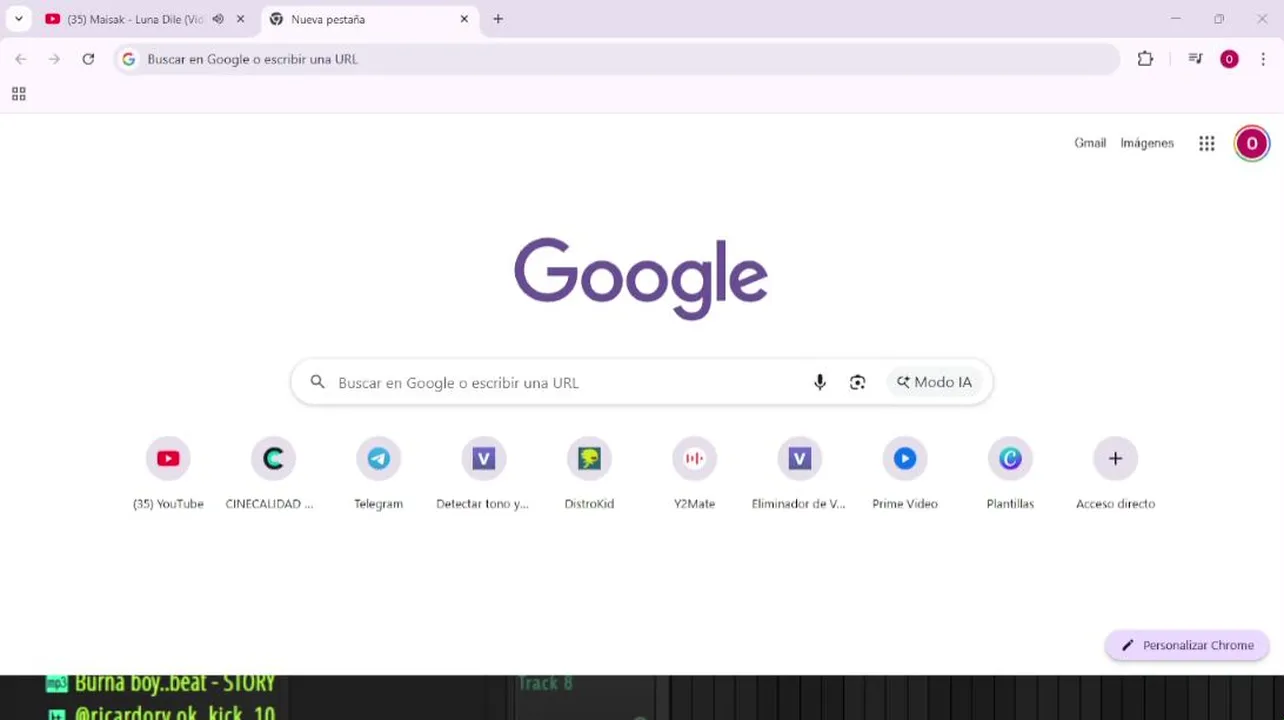Screen dimensions: 1284x720
Task: Go back with the browser back arrow
Action: [x=21, y=59]
